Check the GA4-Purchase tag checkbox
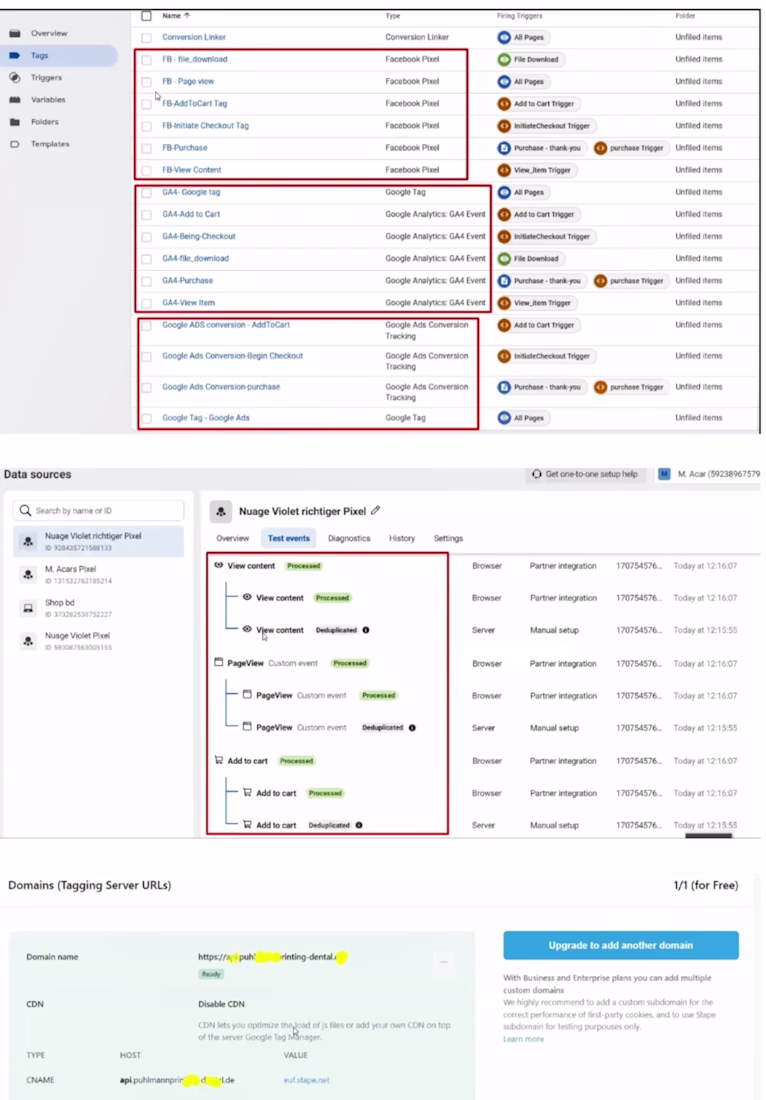This screenshot has height=1100, width=766. [147, 281]
